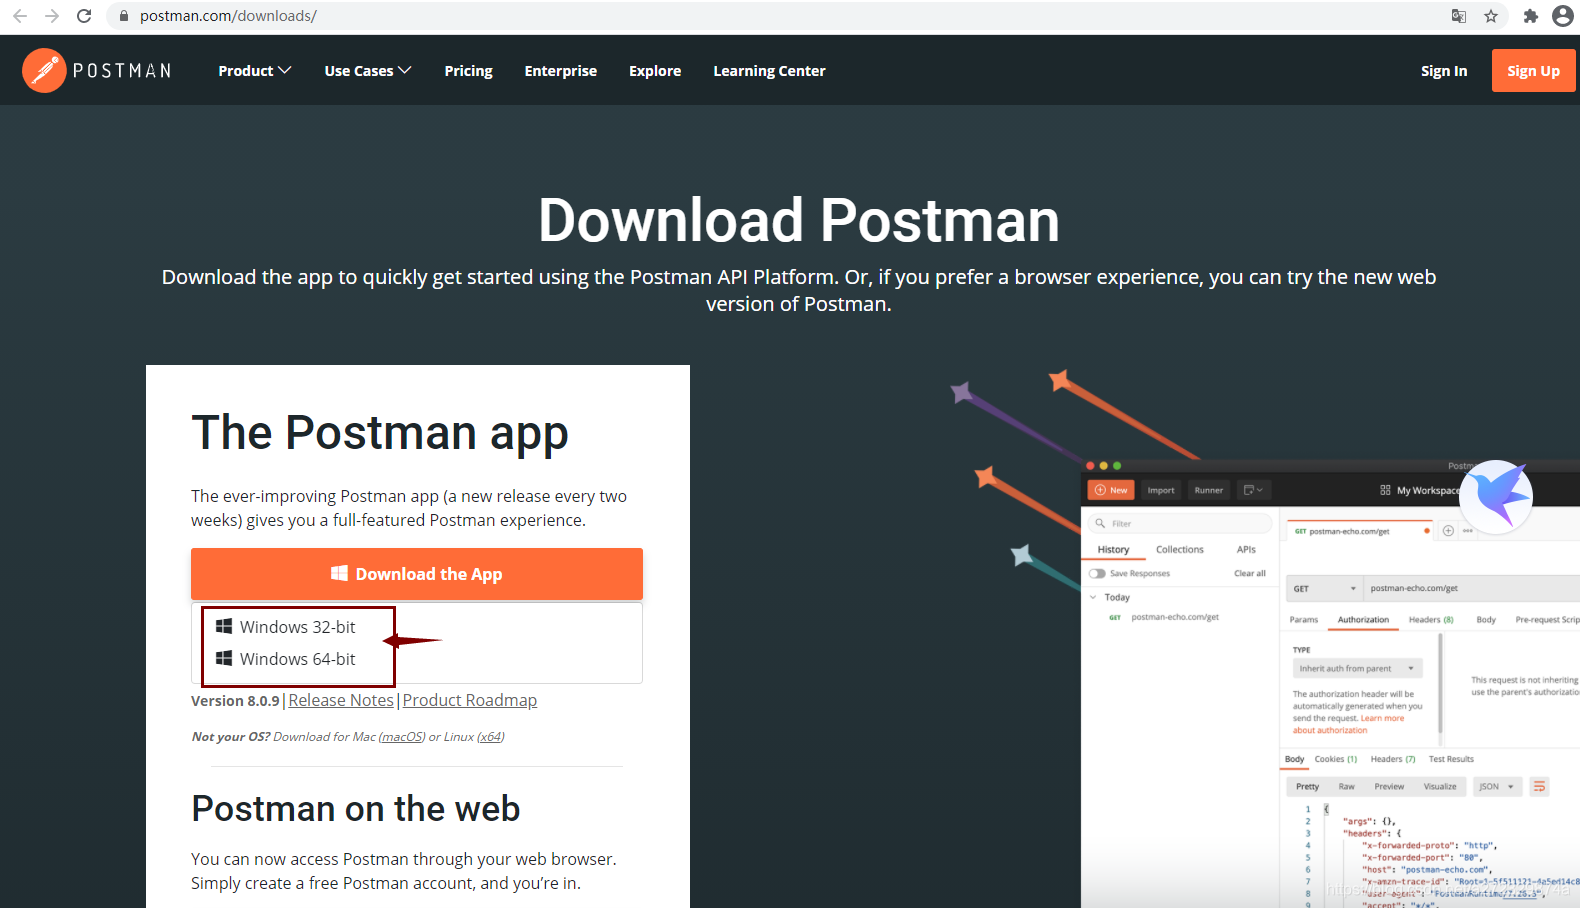Click the browser back arrow
Viewport: 1580px width, 908px height.
click(x=20, y=16)
